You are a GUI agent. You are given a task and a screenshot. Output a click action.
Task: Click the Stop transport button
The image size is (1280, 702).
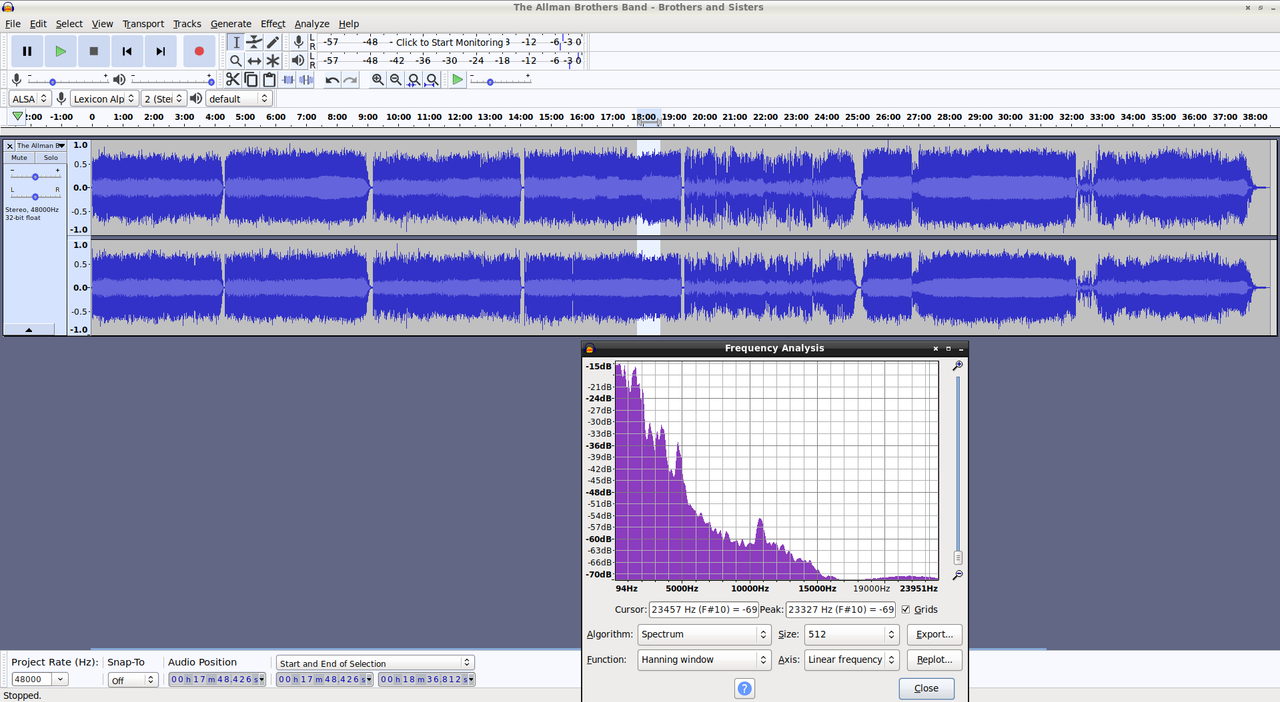[94, 51]
